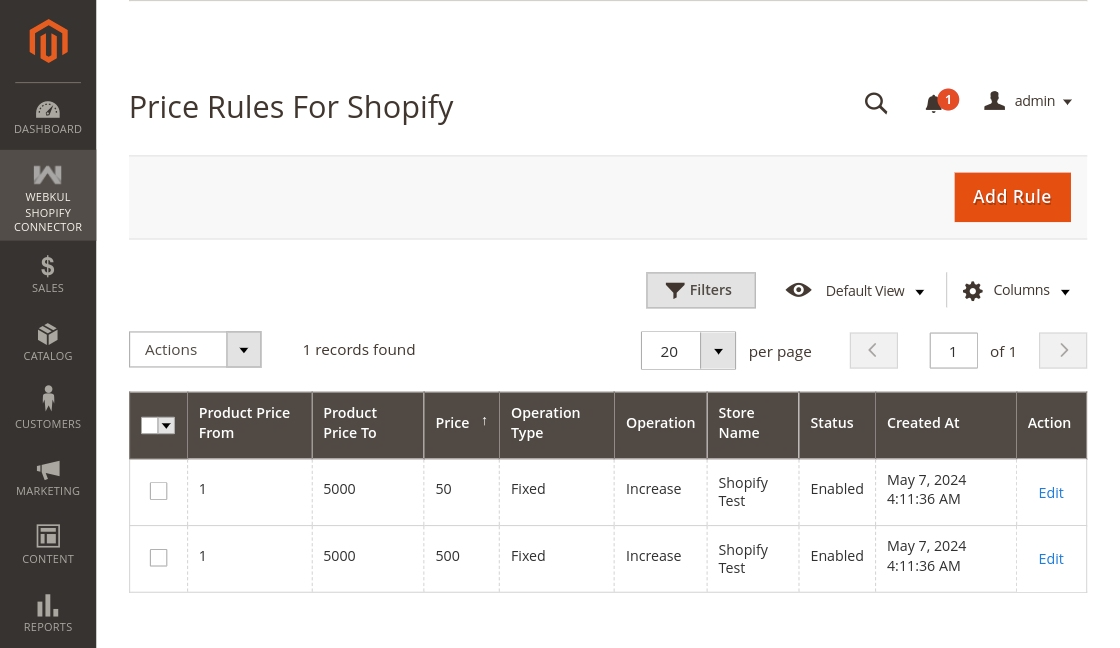Open the Catalog menu
The height and width of the screenshot is (648, 1120).
click(48, 342)
